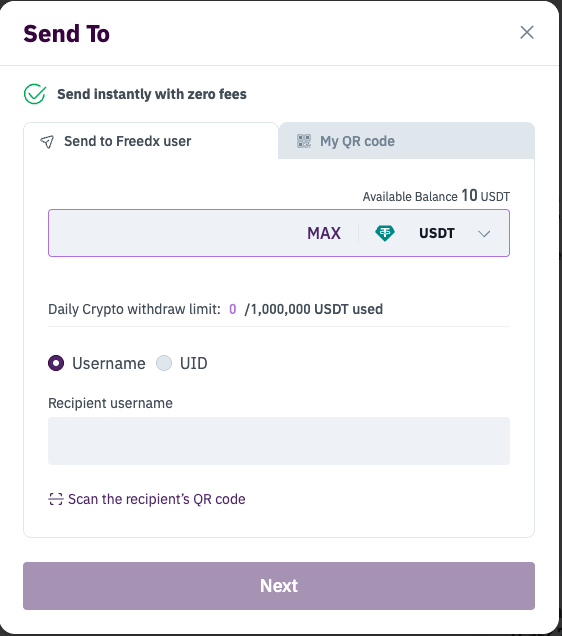Viewport: 562px width, 636px height.
Task: Click the green checkmark zero-fees icon
Action: coord(35,94)
